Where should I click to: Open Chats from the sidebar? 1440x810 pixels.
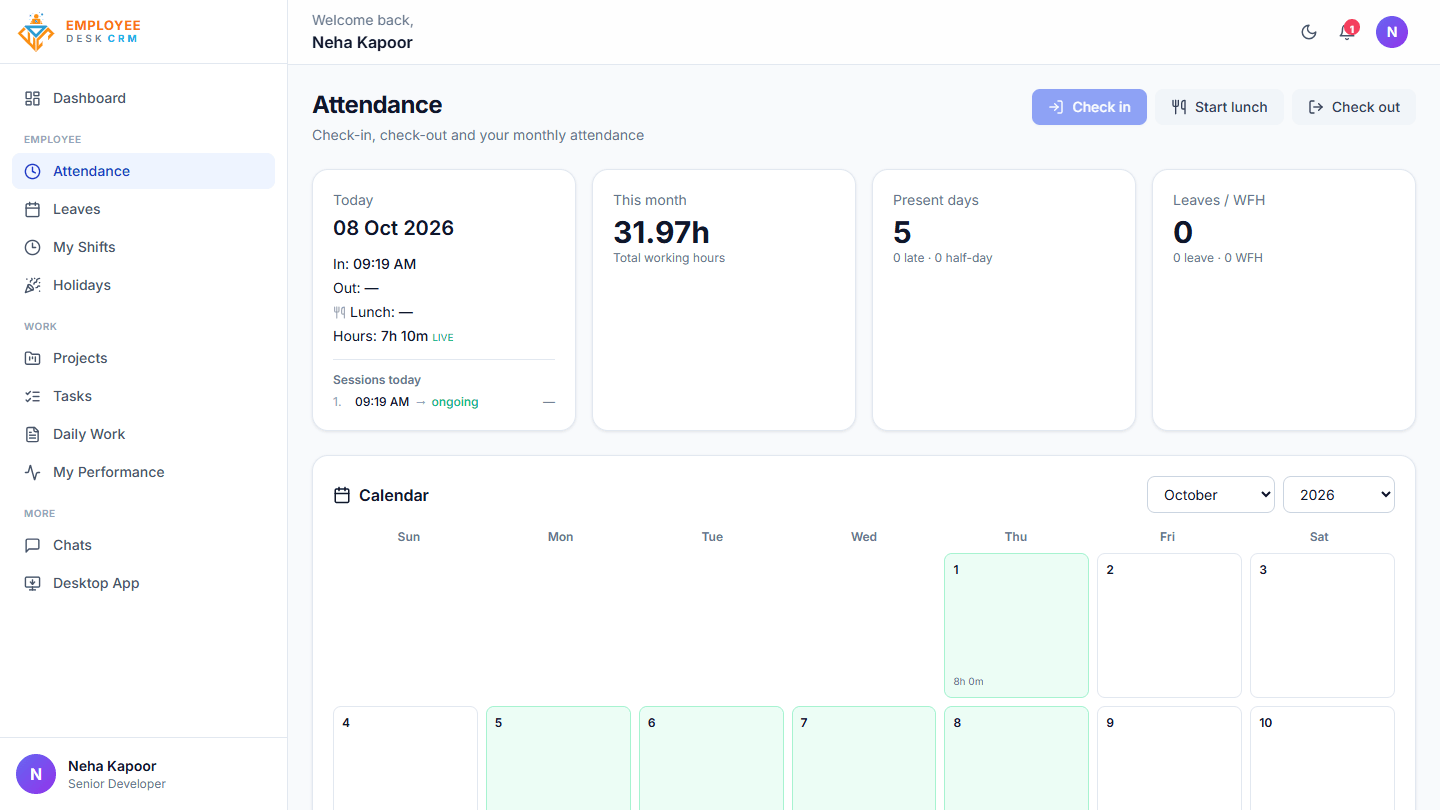tap(143, 545)
